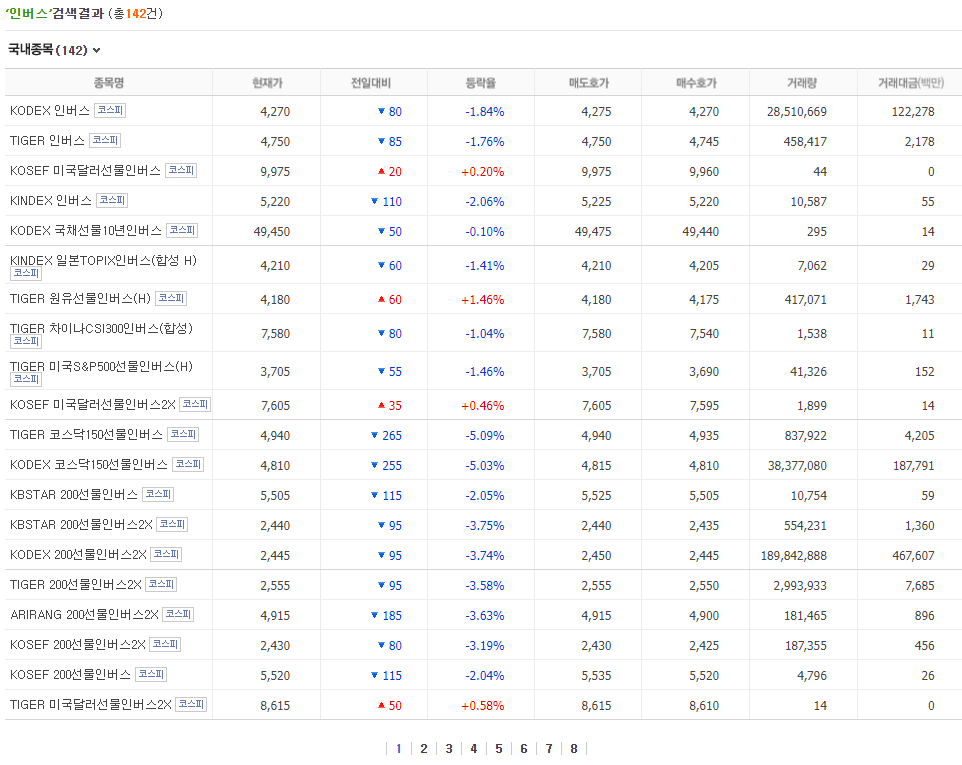The height and width of the screenshot is (765, 962).
Task: Click the -5.09% change rate
Action: (485, 436)
